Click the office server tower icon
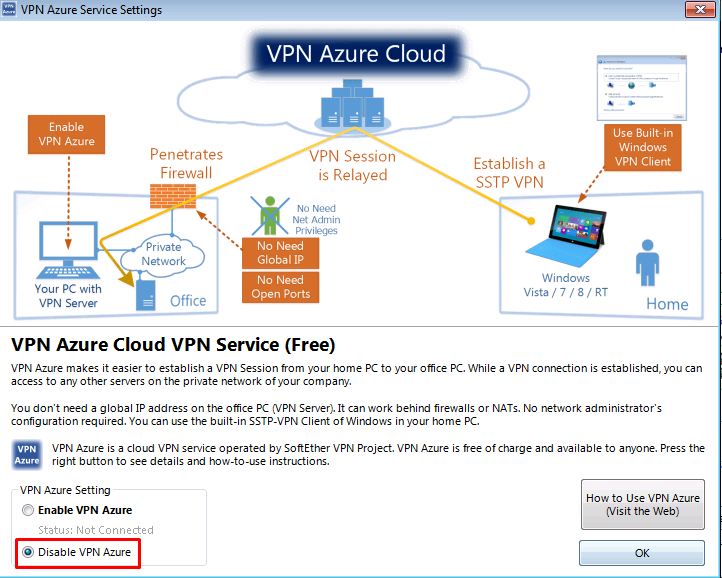The image size is (722, 578). [146, 296]
